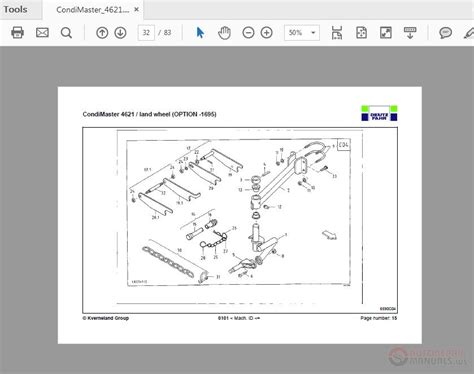Image resolution: width=474 pixels, height=374 pixels.
Task: Open the Tools tab
Action: [x=16, y=9]
